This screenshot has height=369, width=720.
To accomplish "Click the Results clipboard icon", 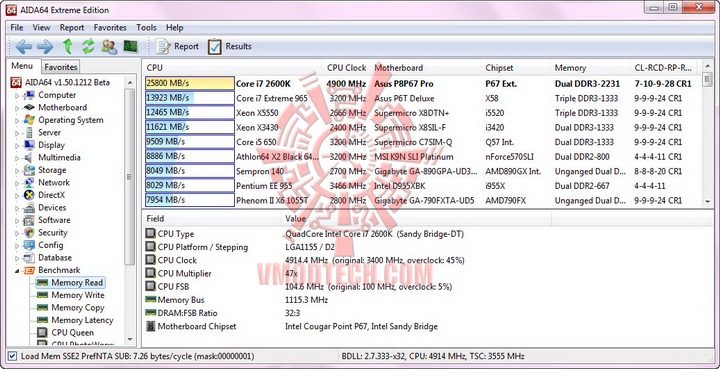I will click(x=214, y=46).
